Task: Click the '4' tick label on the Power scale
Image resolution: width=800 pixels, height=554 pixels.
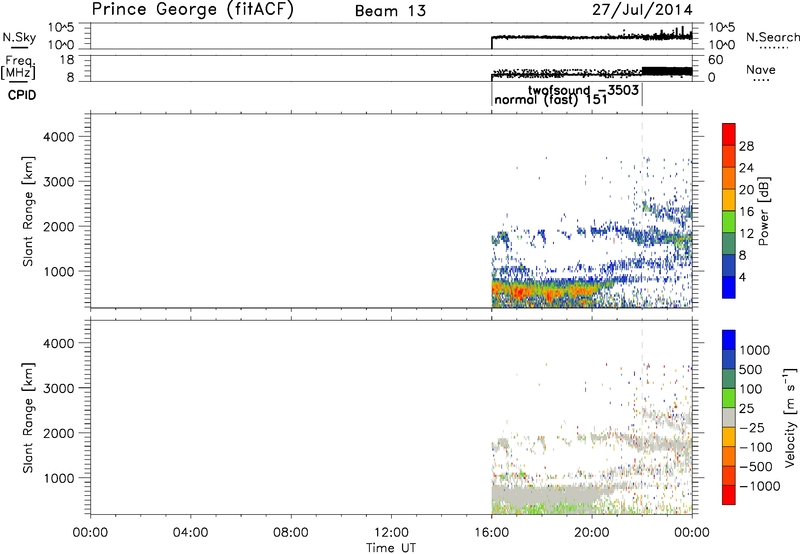Action: point(742,277)
